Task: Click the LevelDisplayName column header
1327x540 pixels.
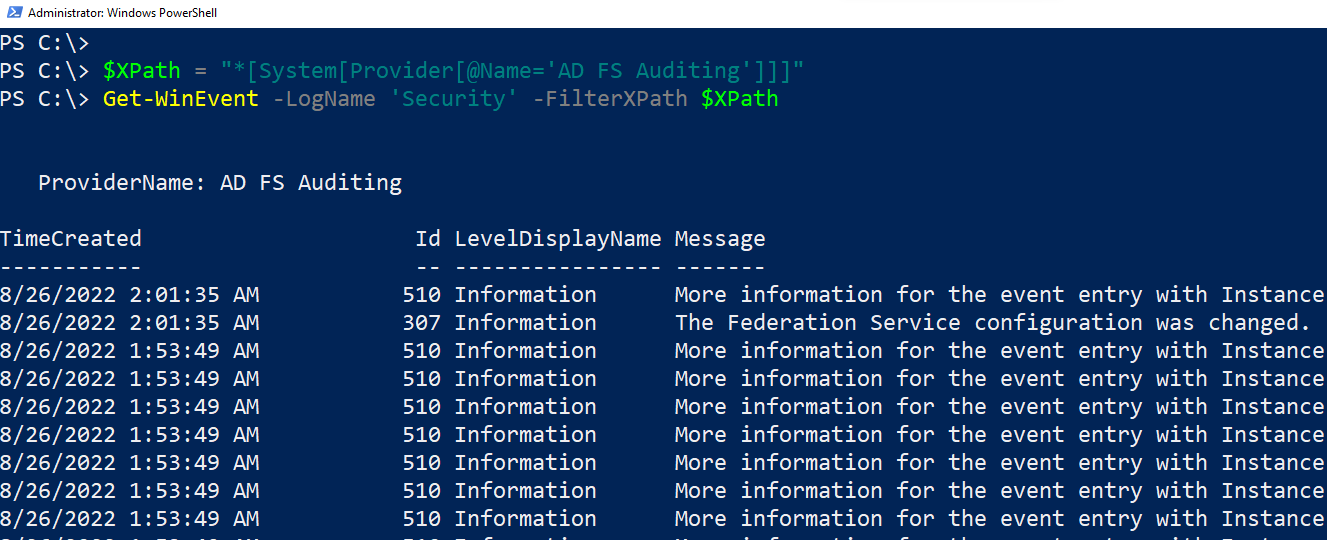Action: [x=557, y=239]
